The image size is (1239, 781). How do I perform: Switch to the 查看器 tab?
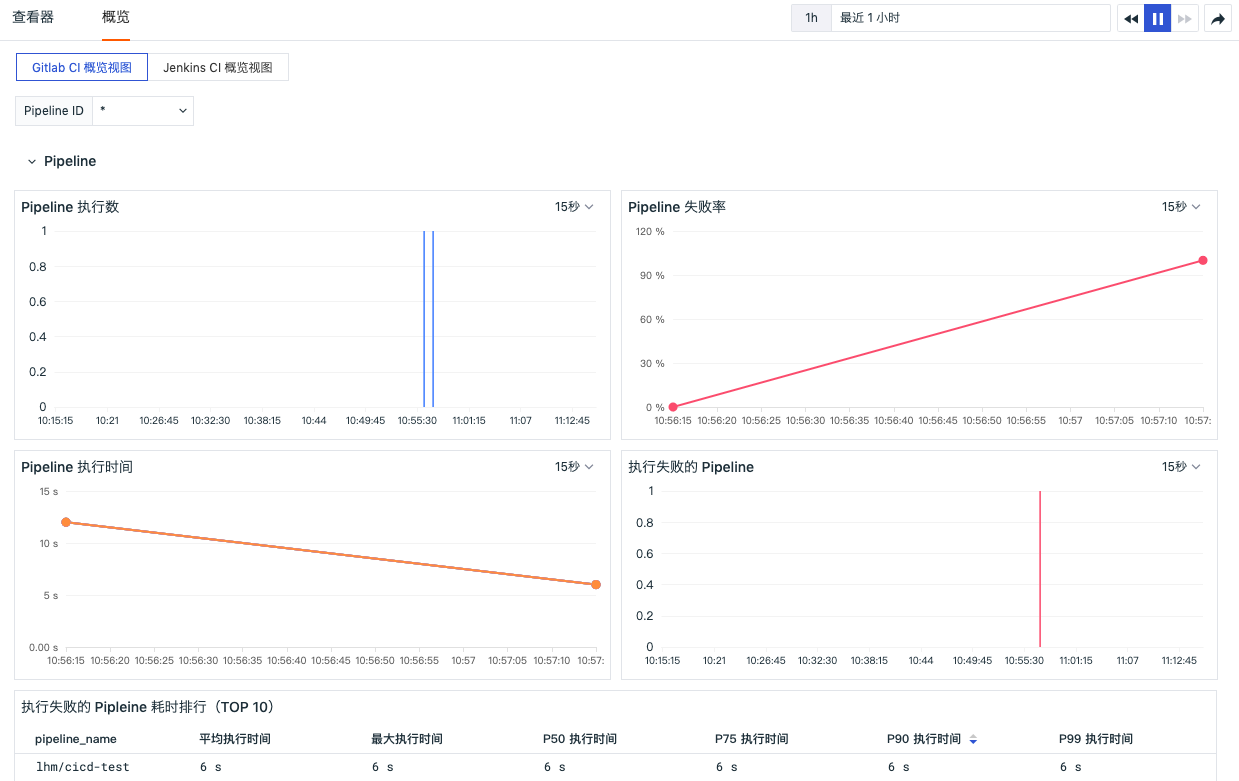tap(33, 17)
